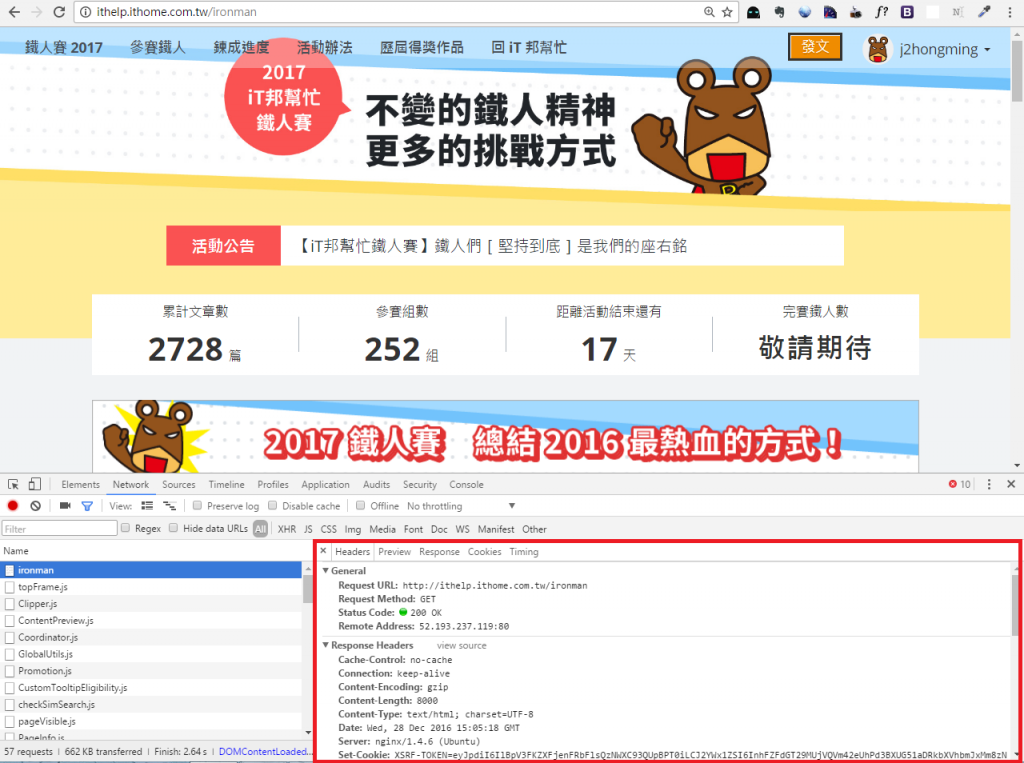Close the request details pane

[323, 551]
